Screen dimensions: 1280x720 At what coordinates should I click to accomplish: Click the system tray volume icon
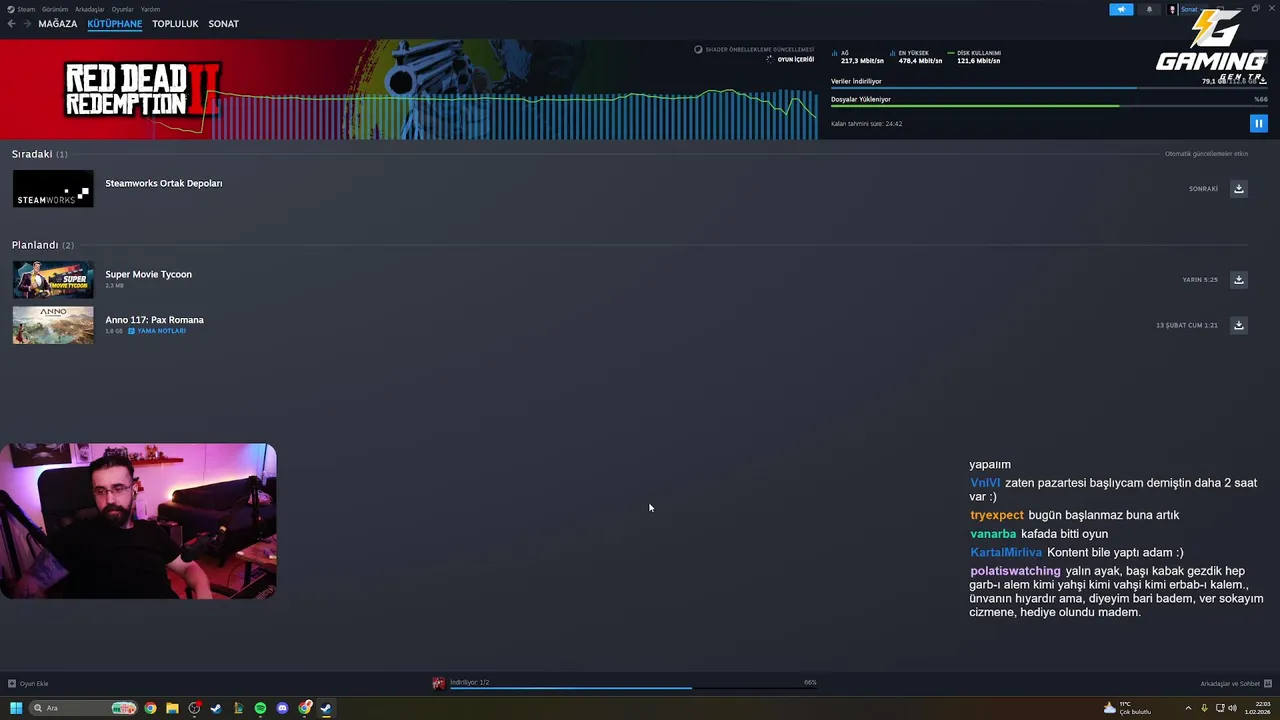pos(1232,708)
